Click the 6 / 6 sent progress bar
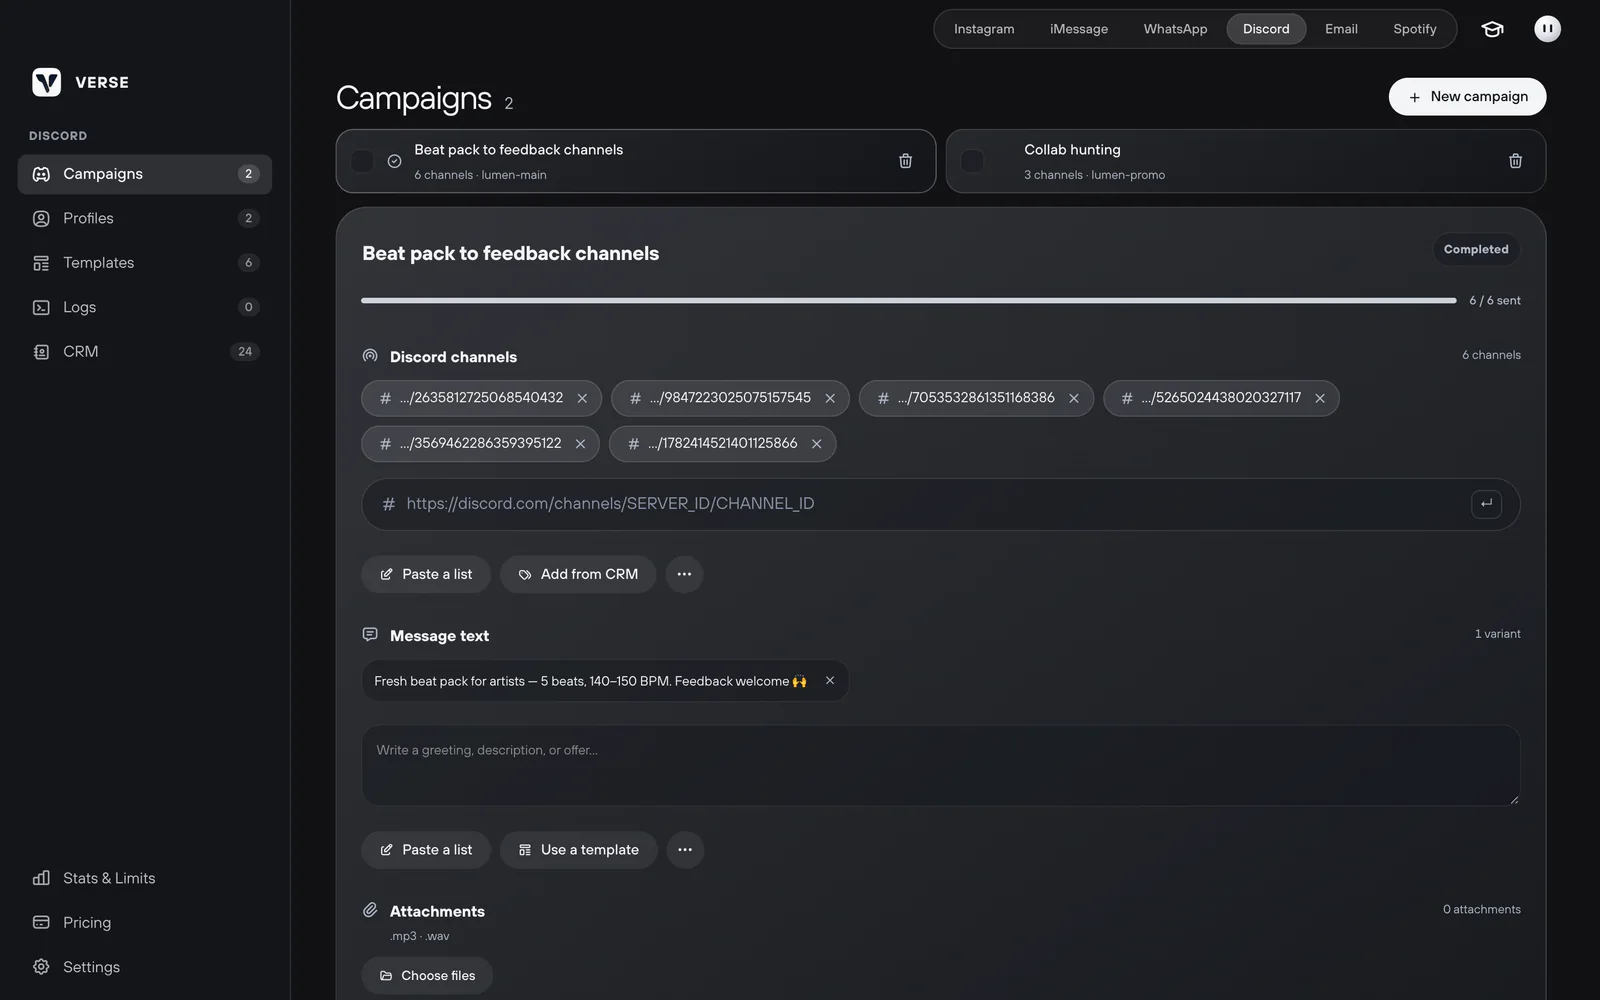The image size is (1600, 1000). pyautogui.click(x=908, y=300)
